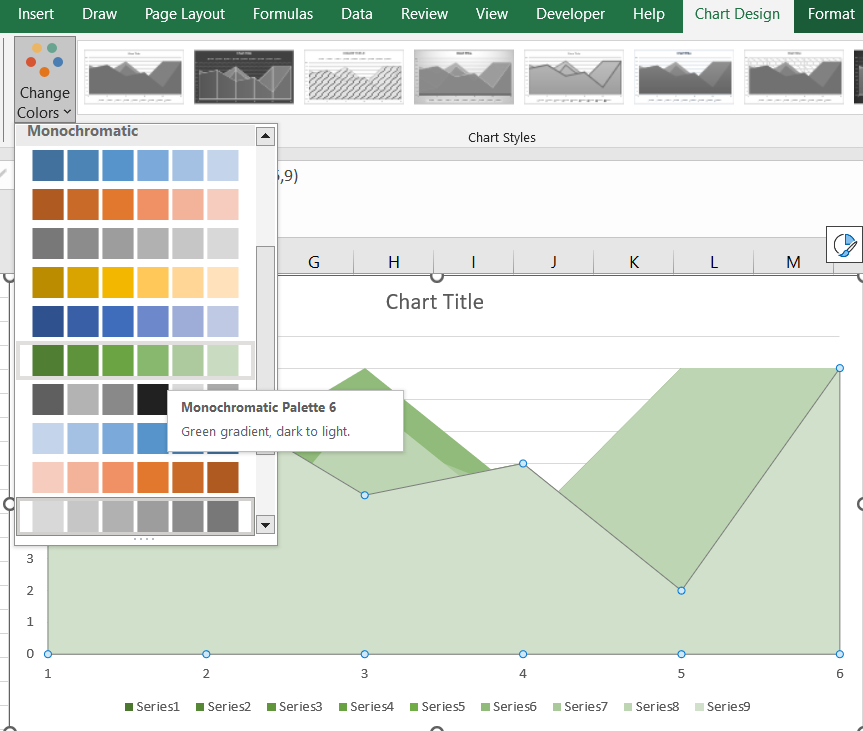Click the Chart Title text
Image resolution: width=863 pixels, height=731 pixels.
pyautogui.click(x=434, y=302)
